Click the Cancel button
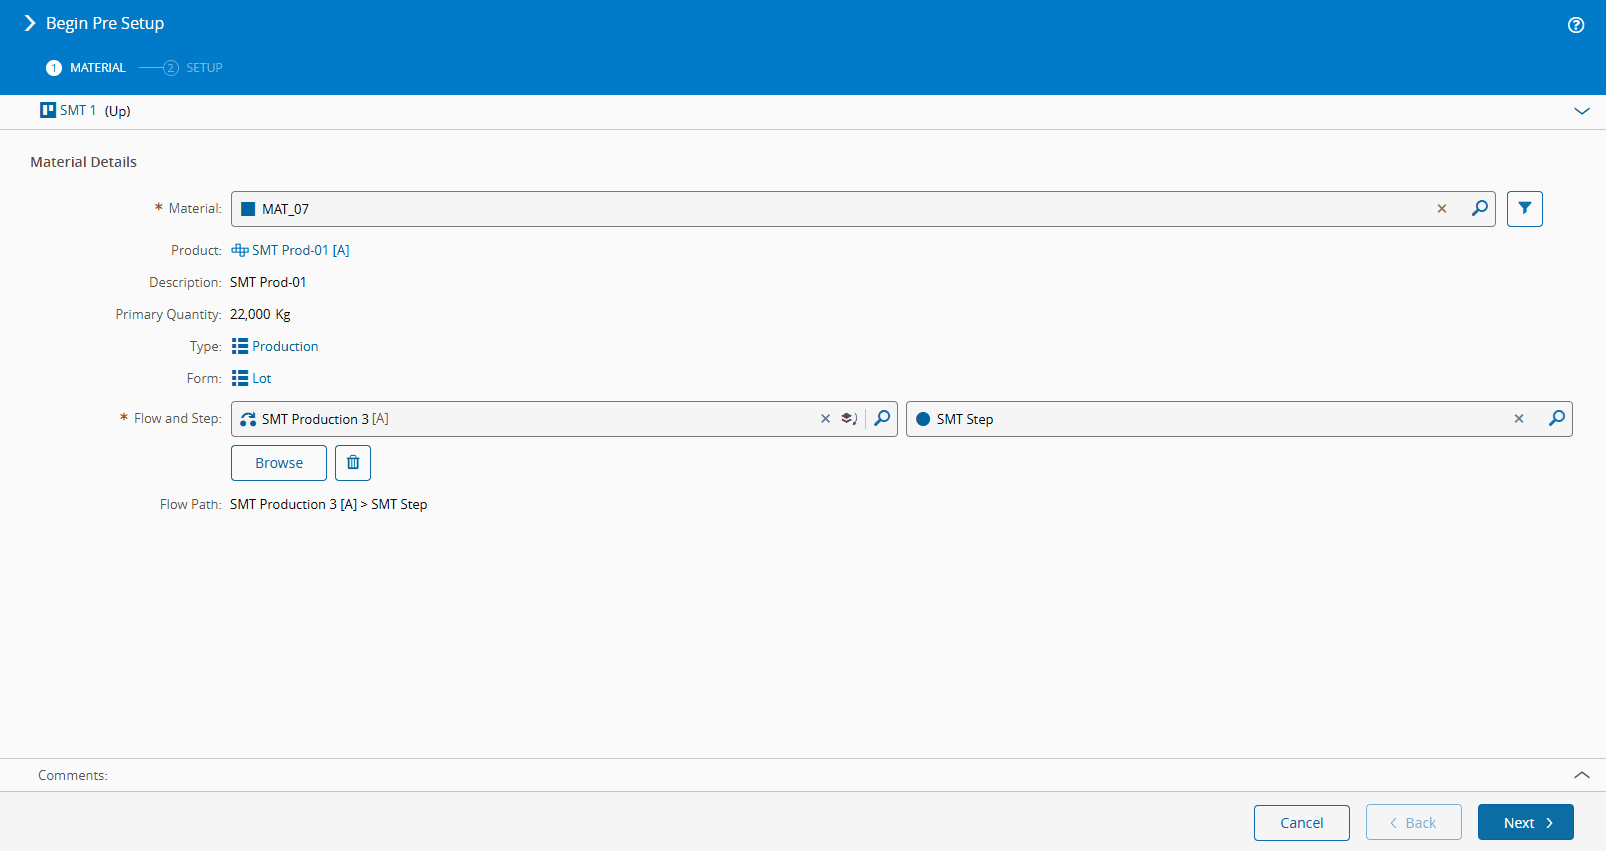 [x=1302, y=822]
